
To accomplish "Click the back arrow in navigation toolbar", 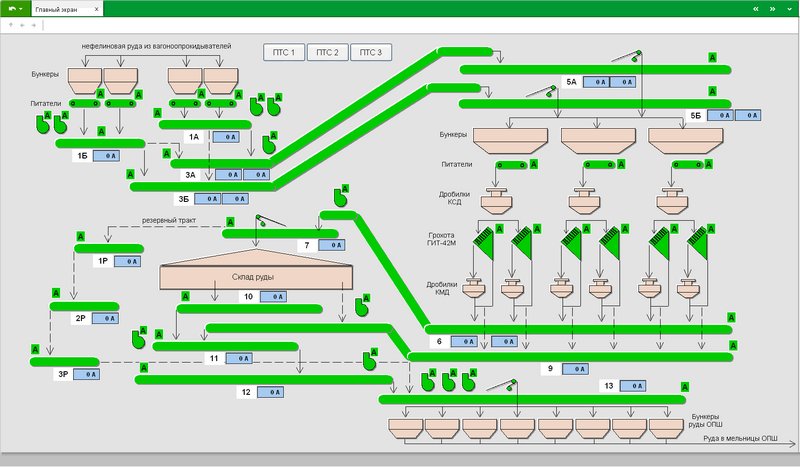I will click(x=22, y=24).
